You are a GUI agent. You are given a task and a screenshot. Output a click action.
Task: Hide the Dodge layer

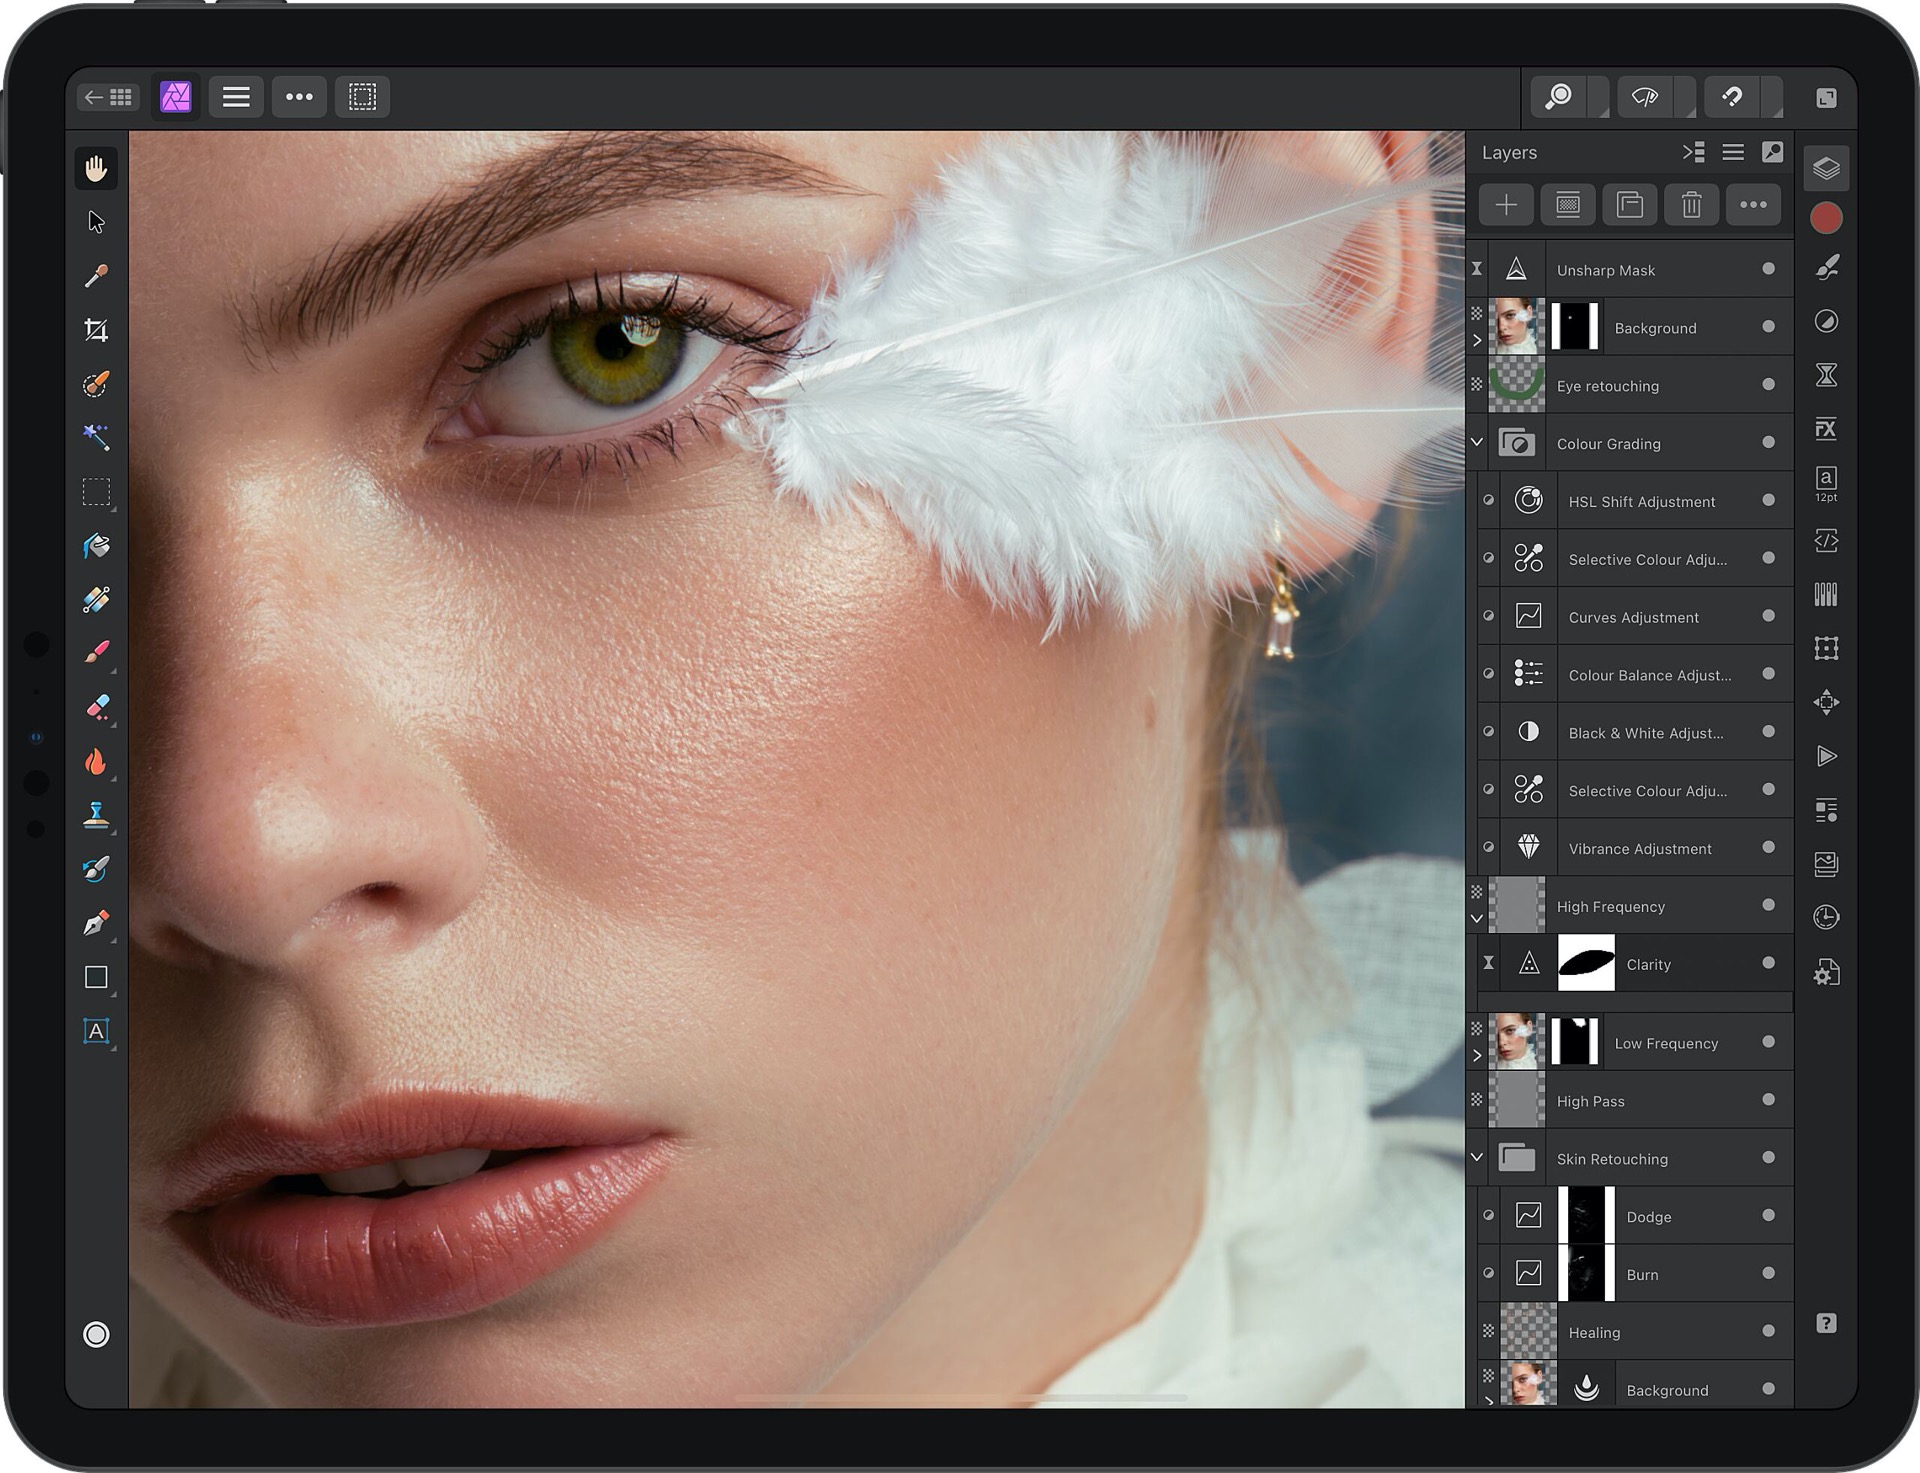tap(1768, 1216)
